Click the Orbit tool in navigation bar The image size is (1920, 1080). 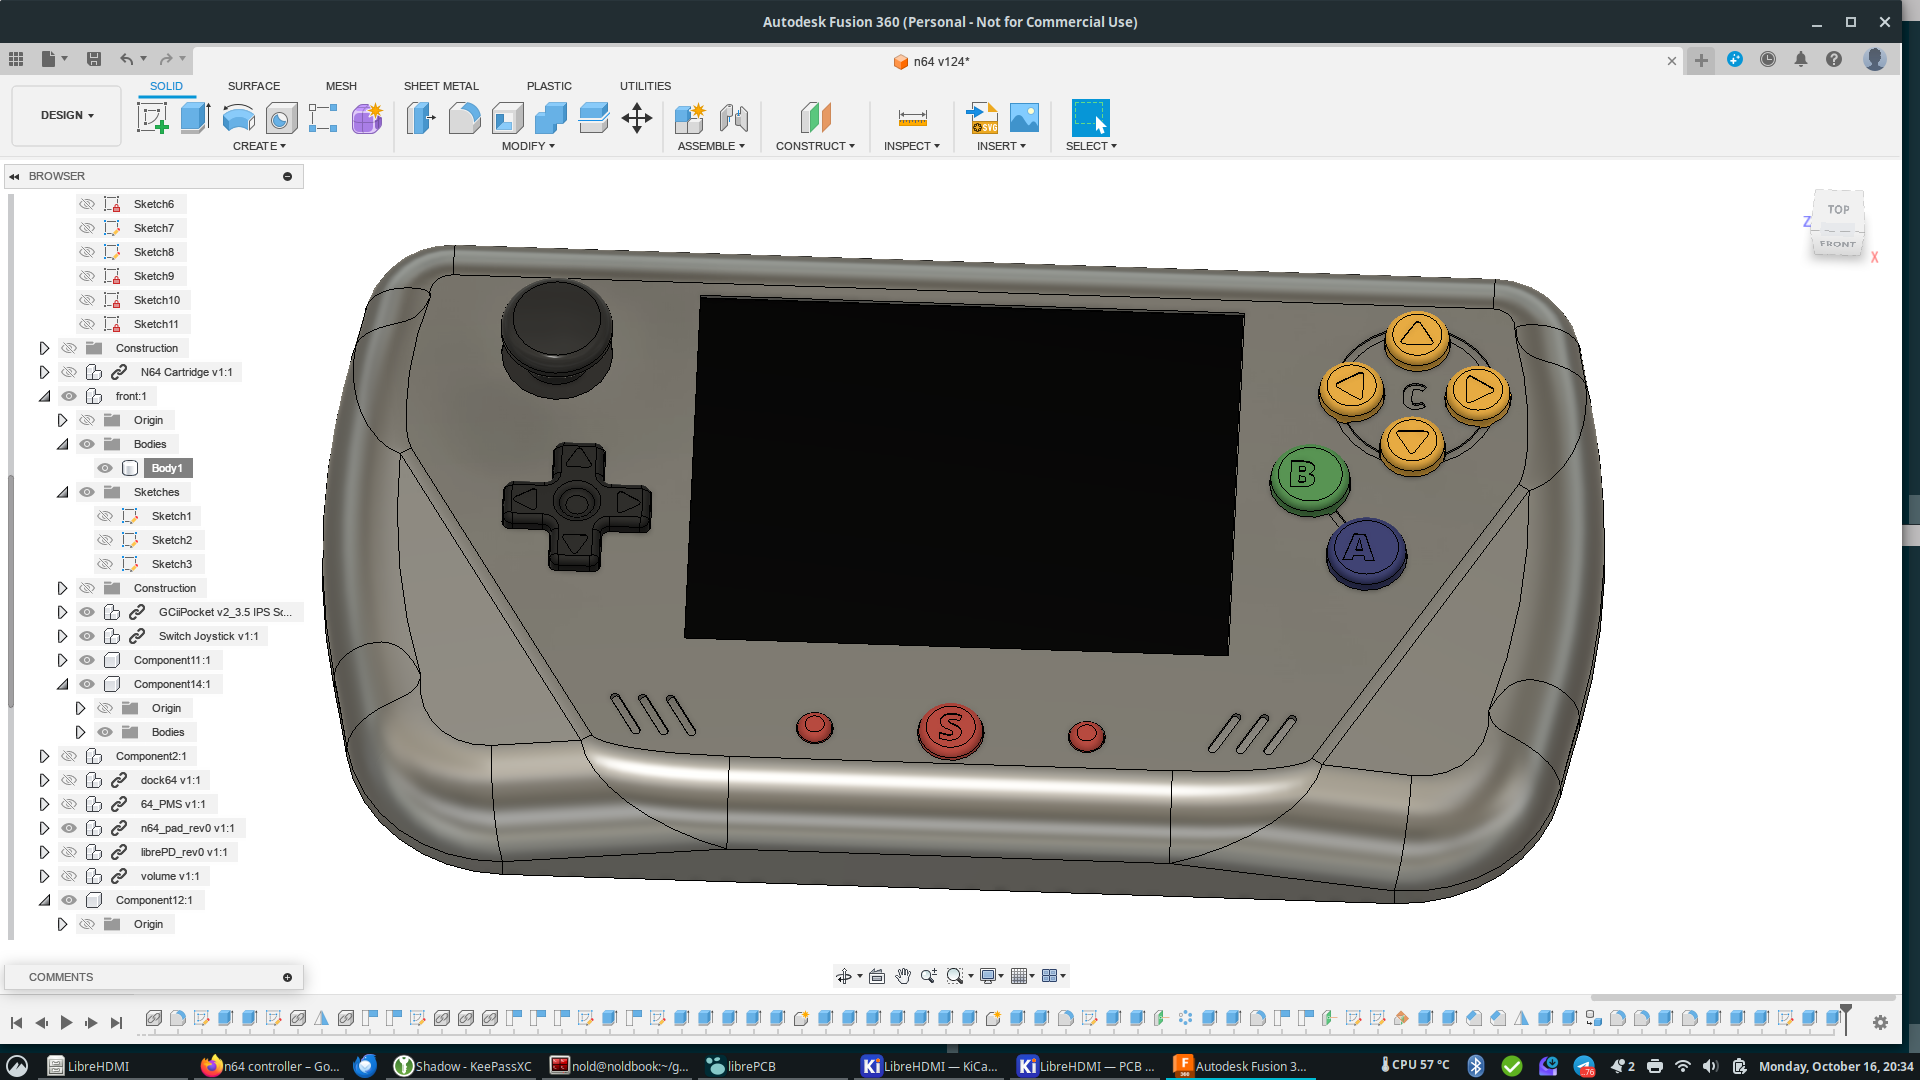point(844,976)
